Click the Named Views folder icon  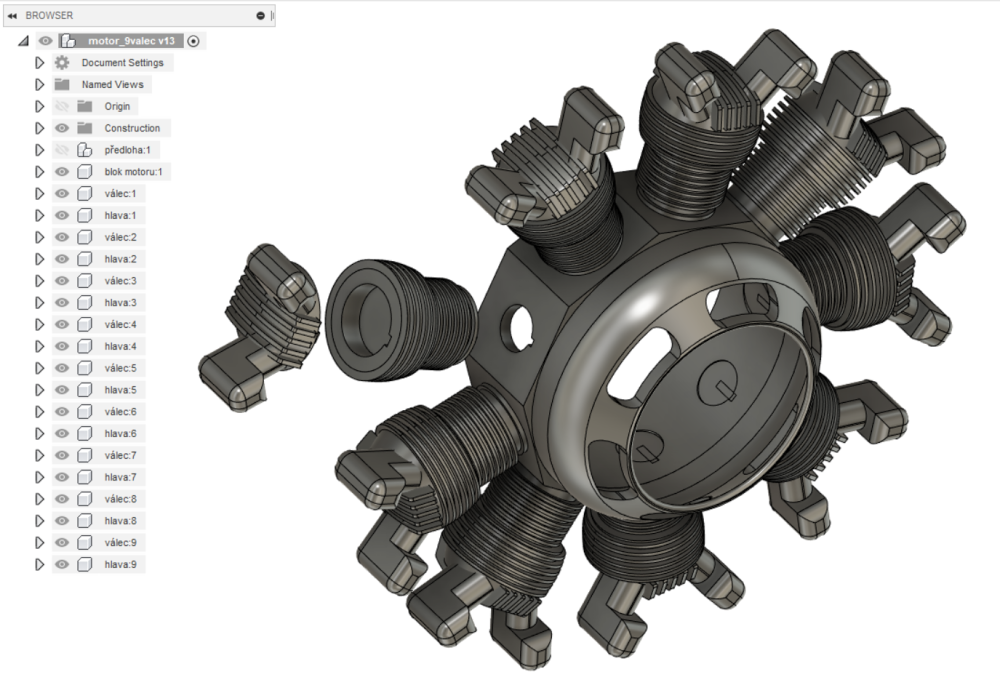62,85
